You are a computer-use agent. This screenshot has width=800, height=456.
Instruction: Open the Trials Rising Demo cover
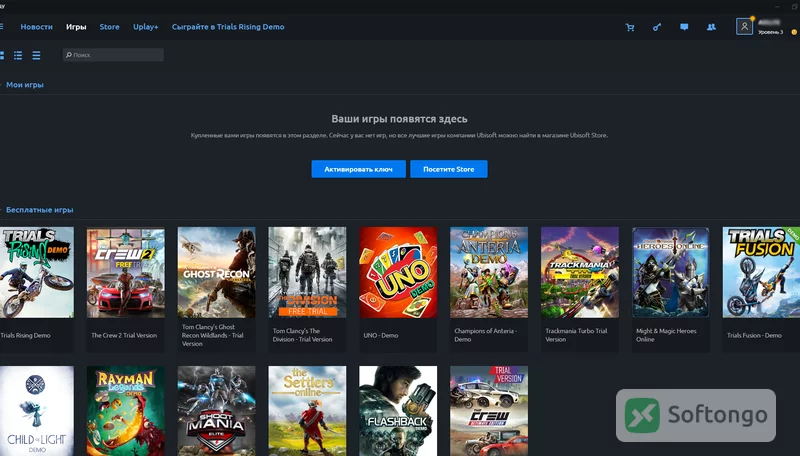pos(37,272)
